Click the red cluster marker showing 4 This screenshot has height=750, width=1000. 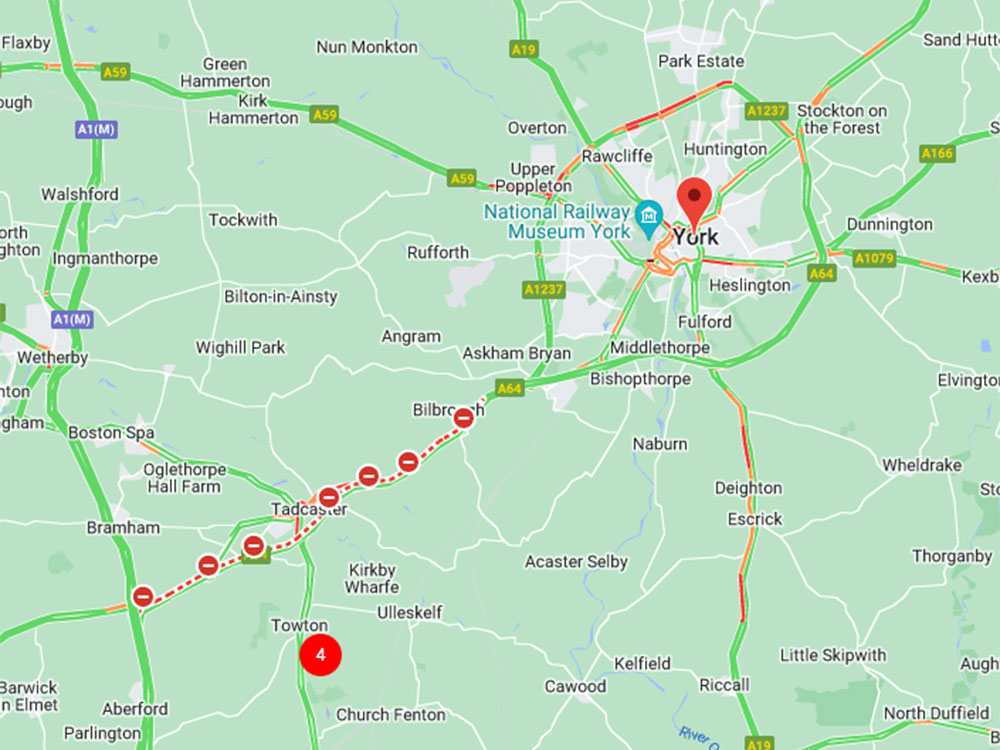(321, 654)
